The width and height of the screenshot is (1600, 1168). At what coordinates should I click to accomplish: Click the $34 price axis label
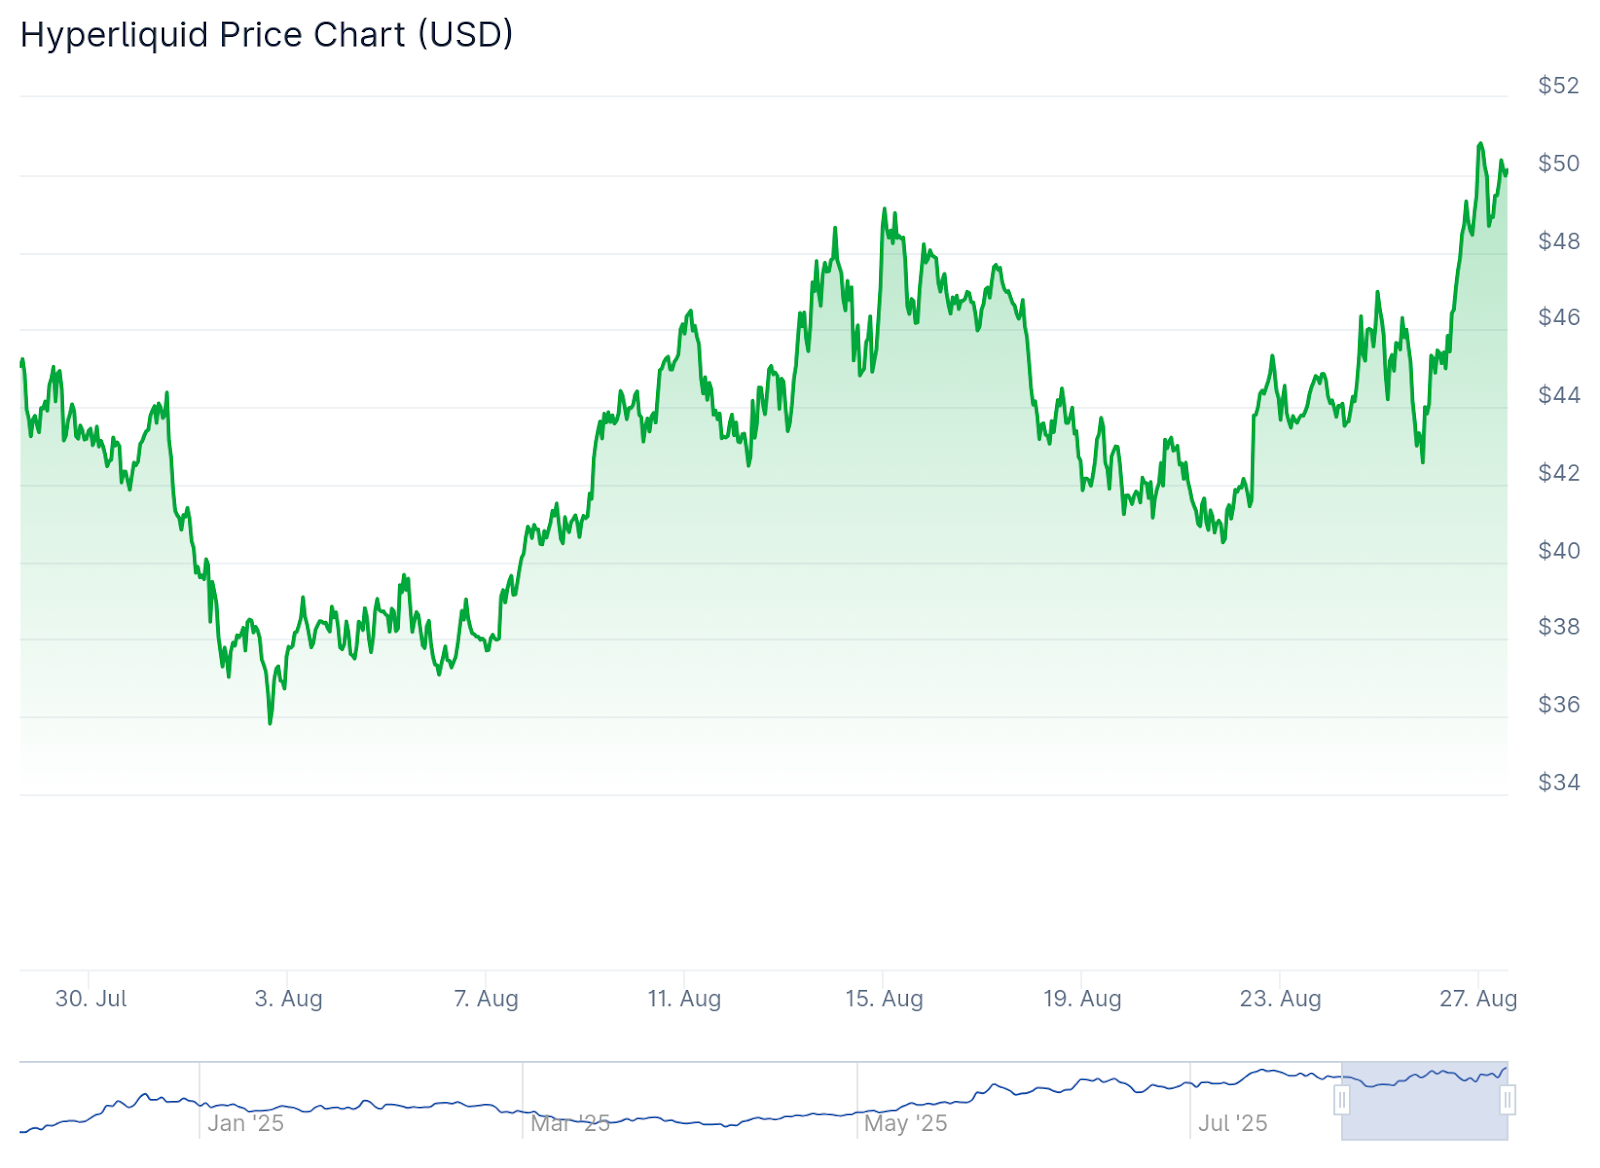click(x=1558, y=782)
